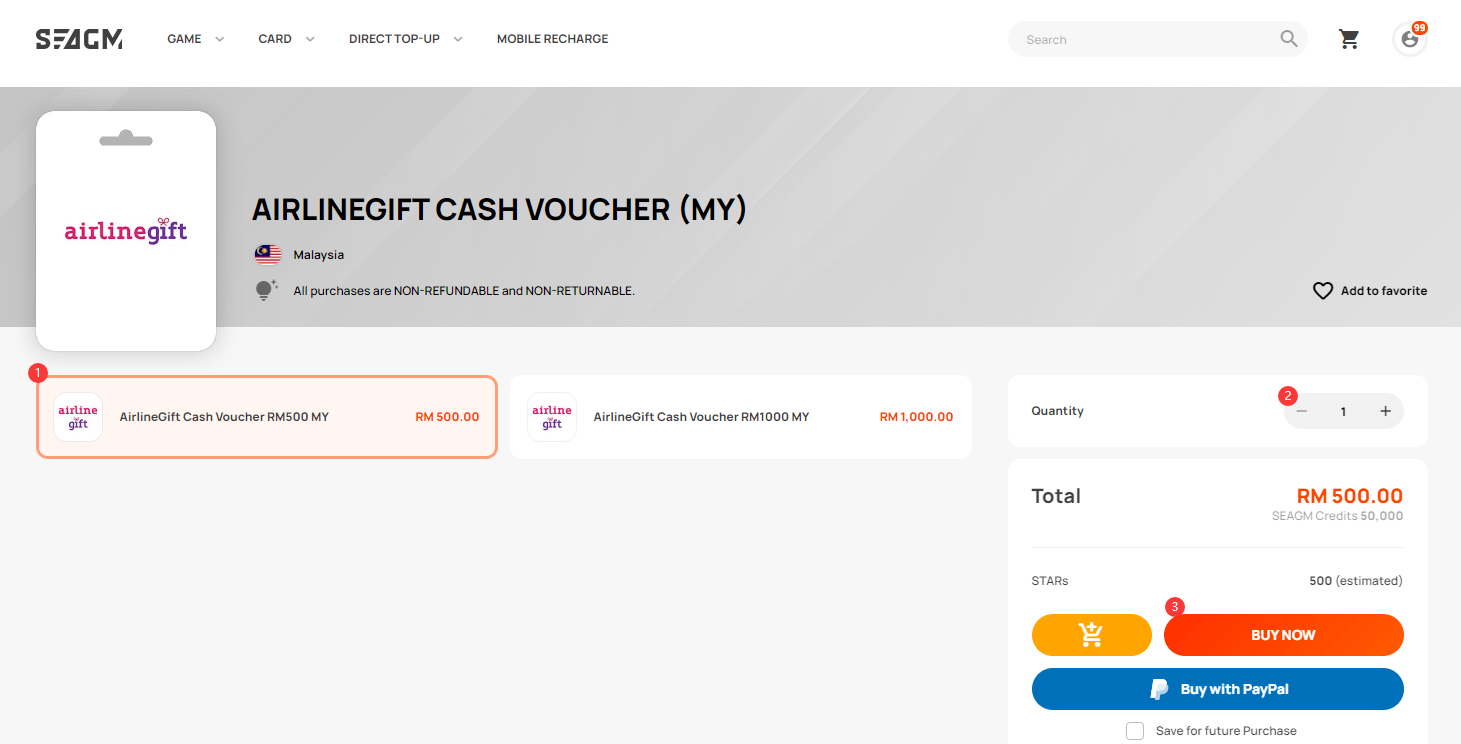The image size is (1461, 744).
Task: Click the lightbulb tip icon
Action: 265,289
